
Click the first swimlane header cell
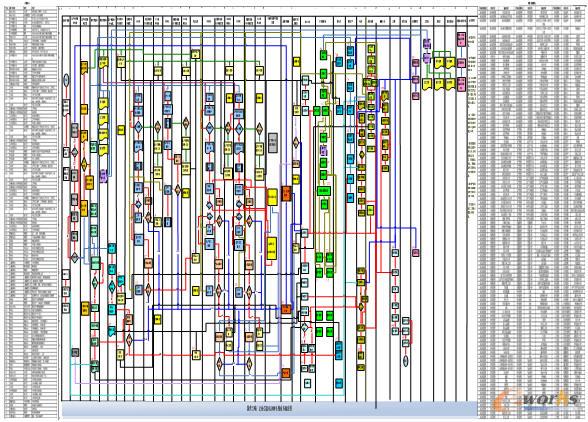66,21
